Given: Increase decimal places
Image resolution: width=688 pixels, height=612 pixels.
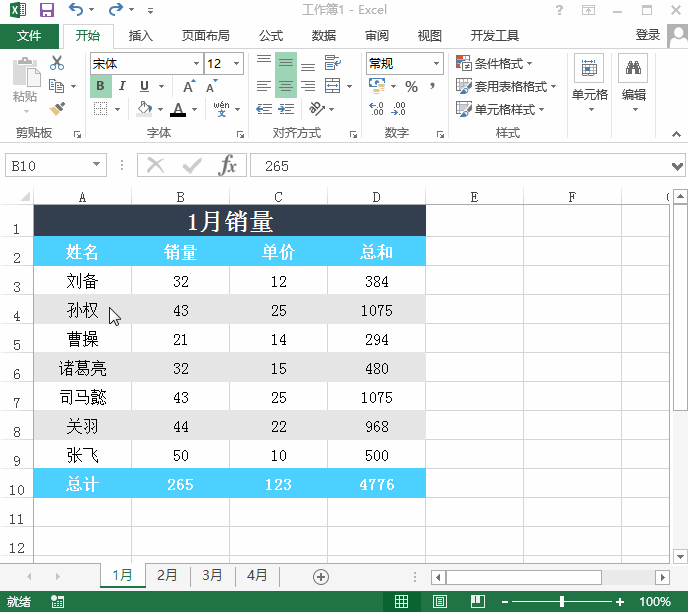Looking at the screenshot, I should coord(376,109).
